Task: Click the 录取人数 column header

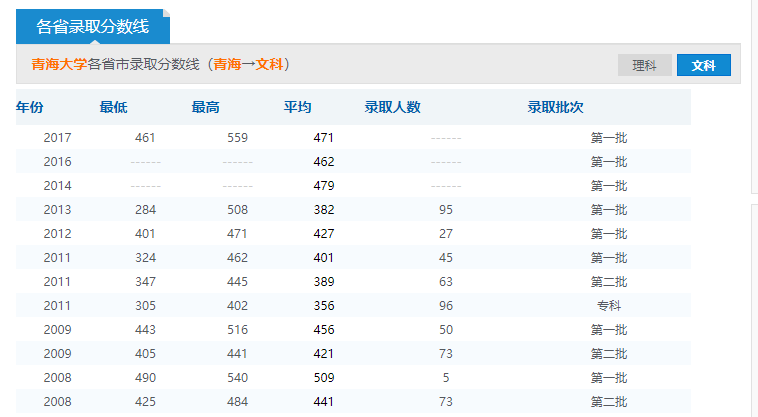Action: (x=393, y=107)
